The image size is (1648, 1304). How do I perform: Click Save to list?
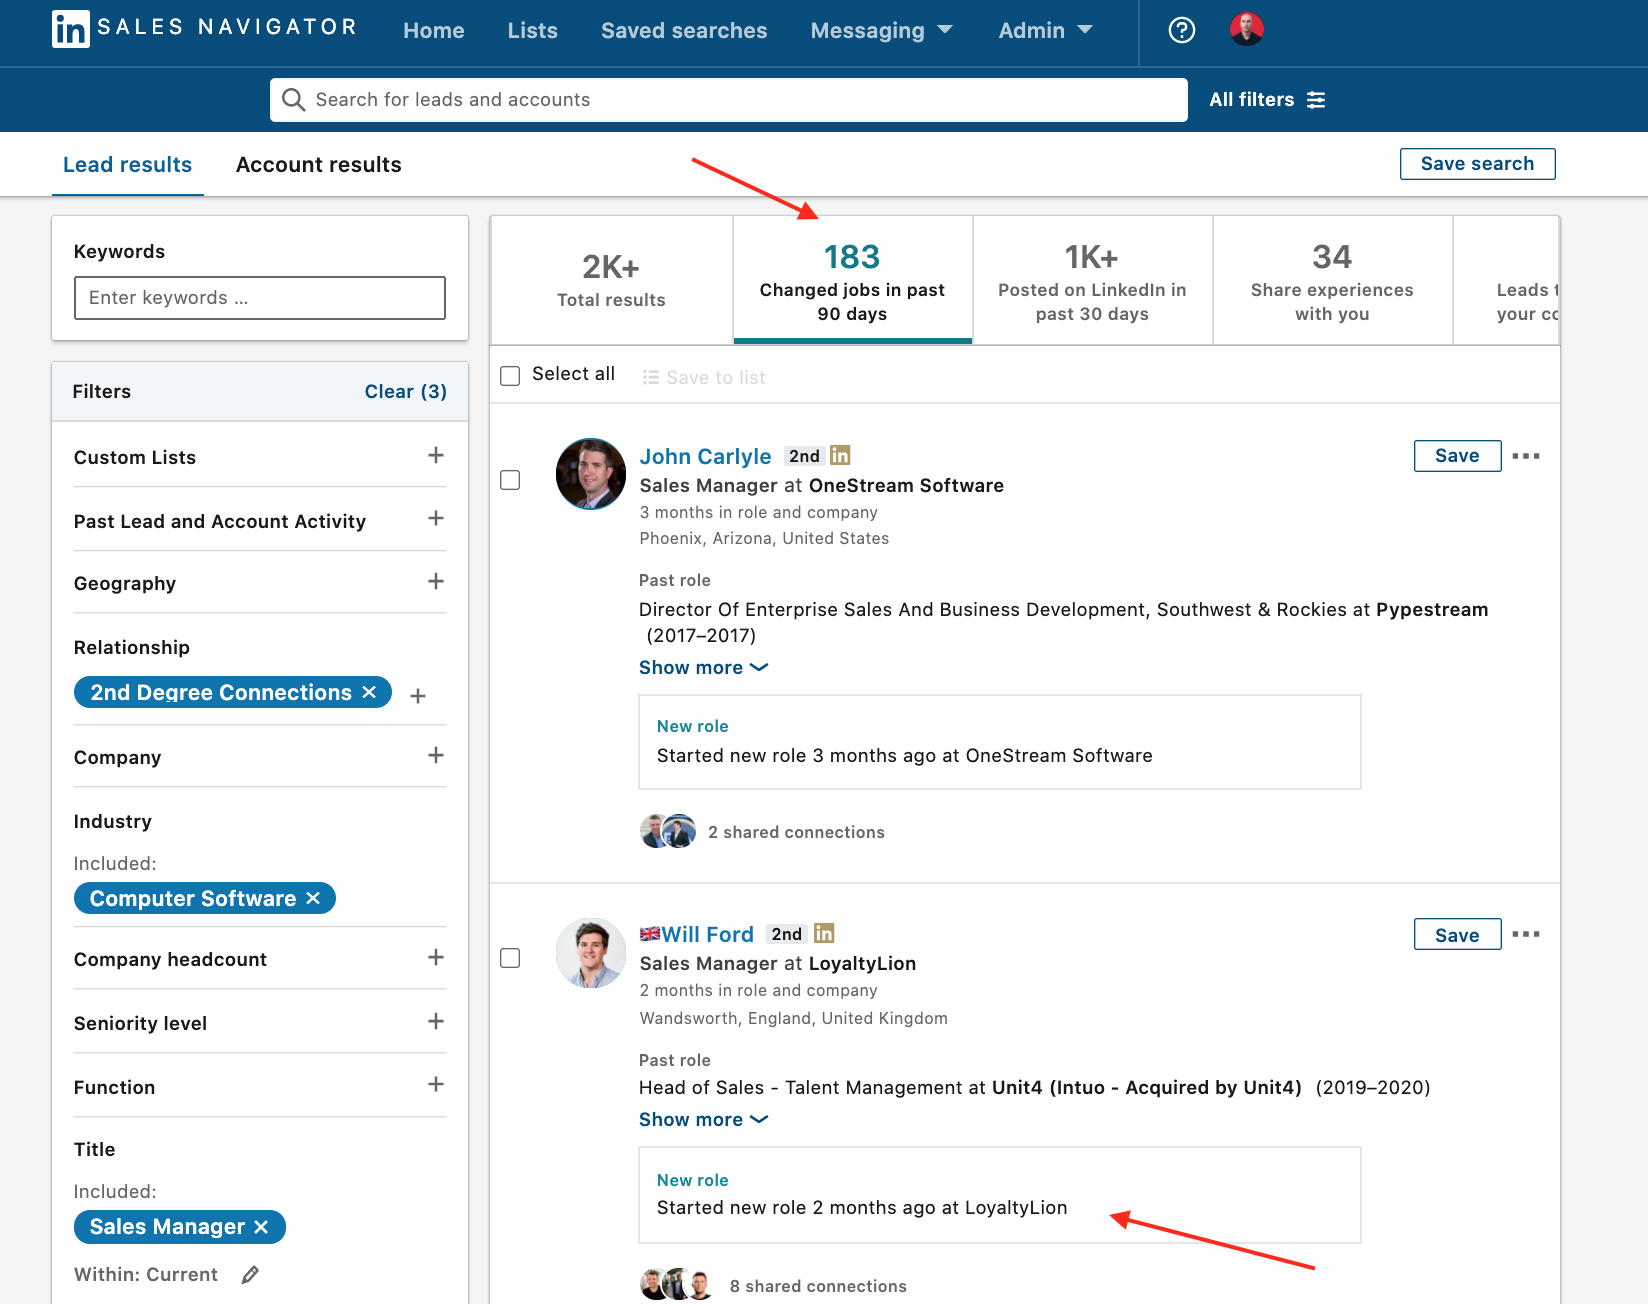point(704,377)
